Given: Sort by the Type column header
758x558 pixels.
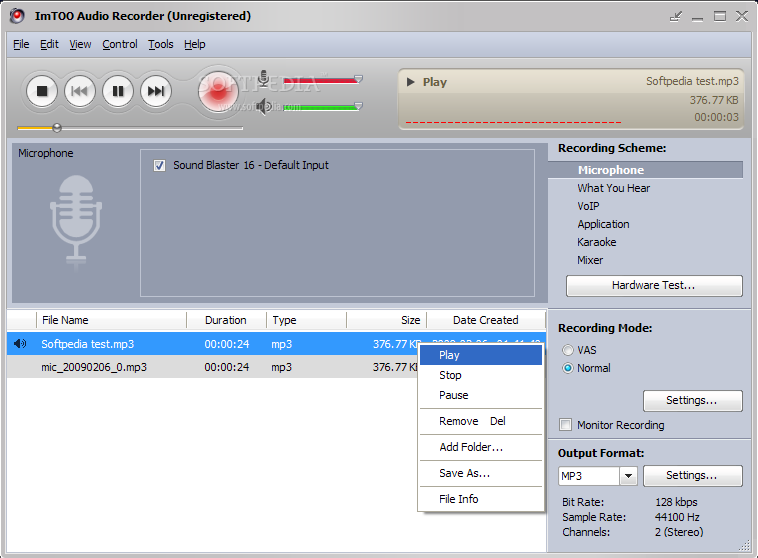Looking at the screenshot, I should (306, 320).
